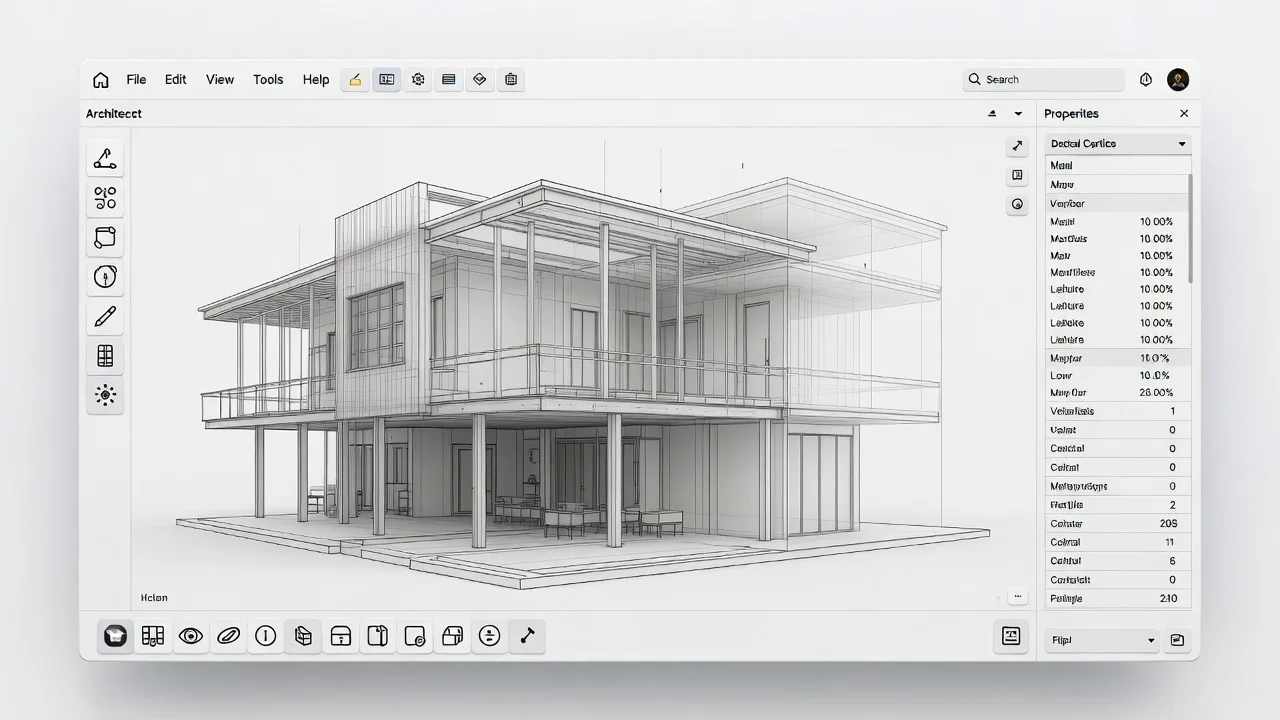Open the Tools menu

[267, 79]
